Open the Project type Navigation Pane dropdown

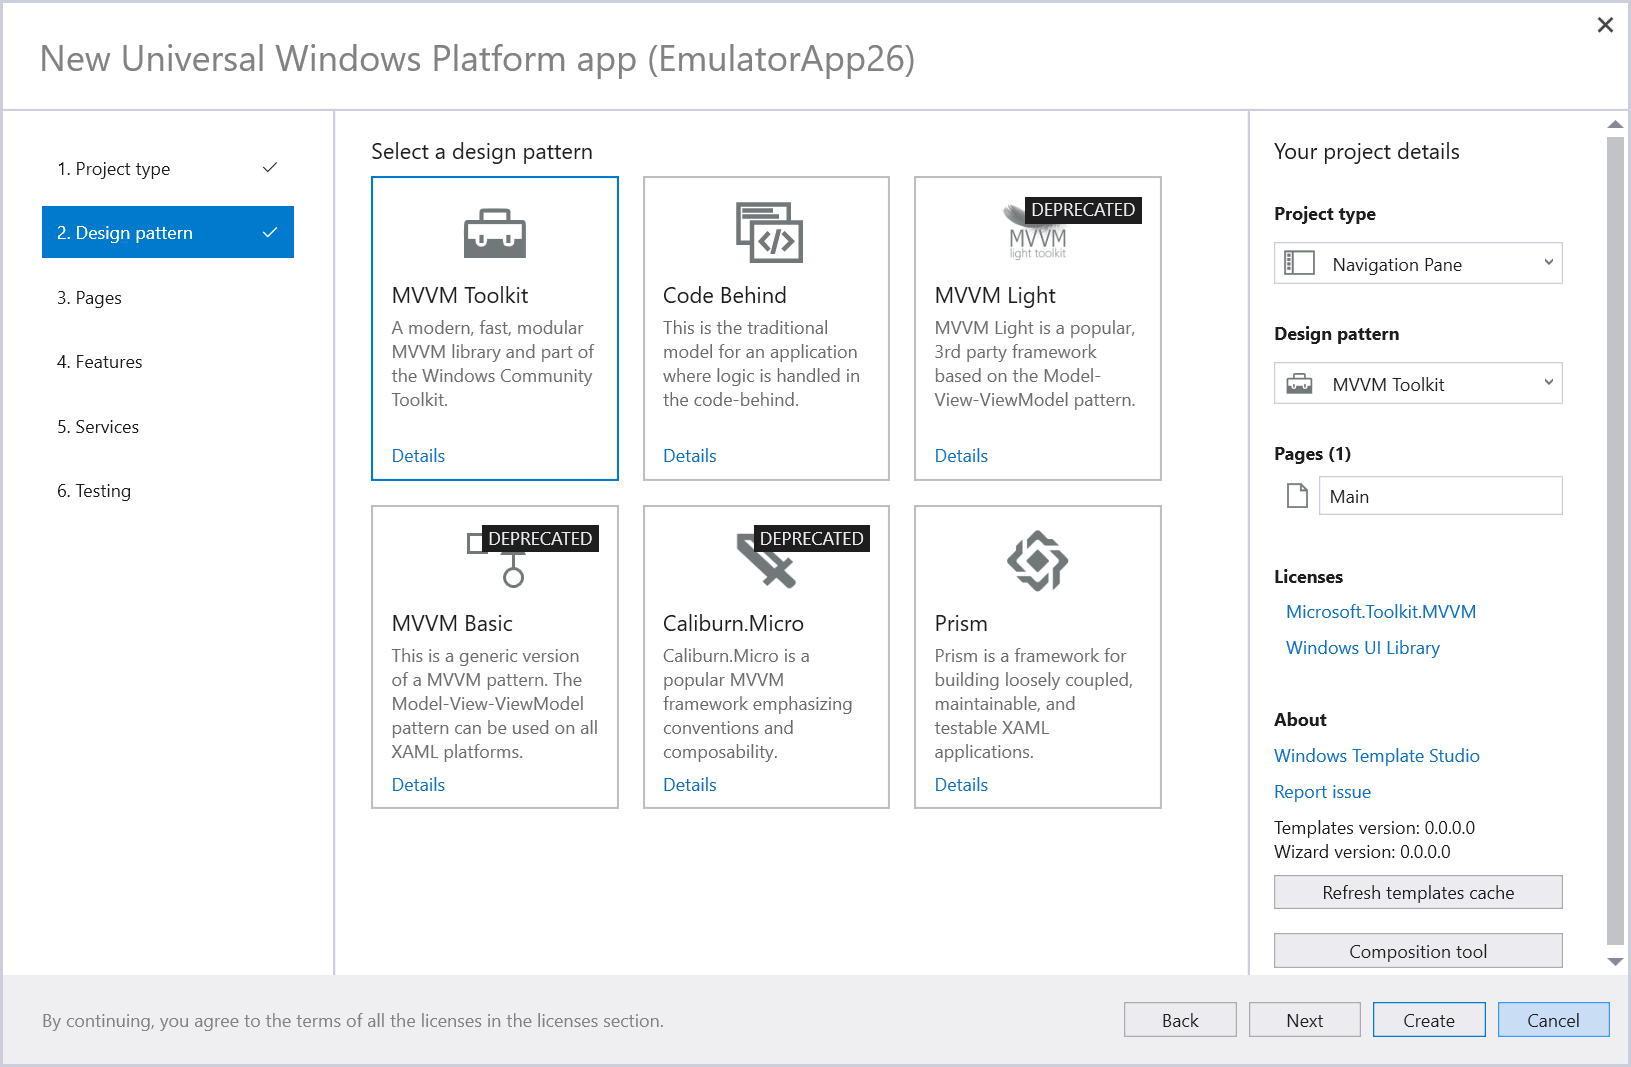1418,264
